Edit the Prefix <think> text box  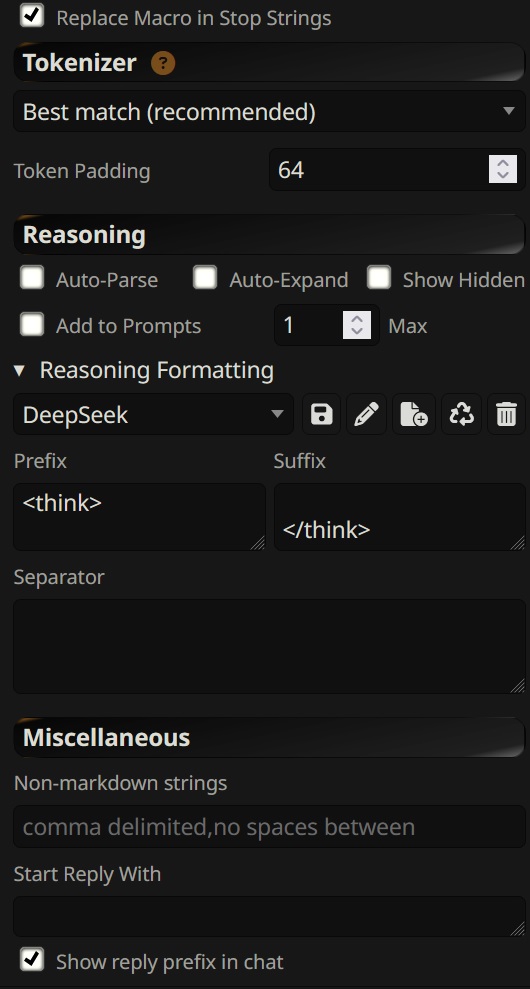139,517
